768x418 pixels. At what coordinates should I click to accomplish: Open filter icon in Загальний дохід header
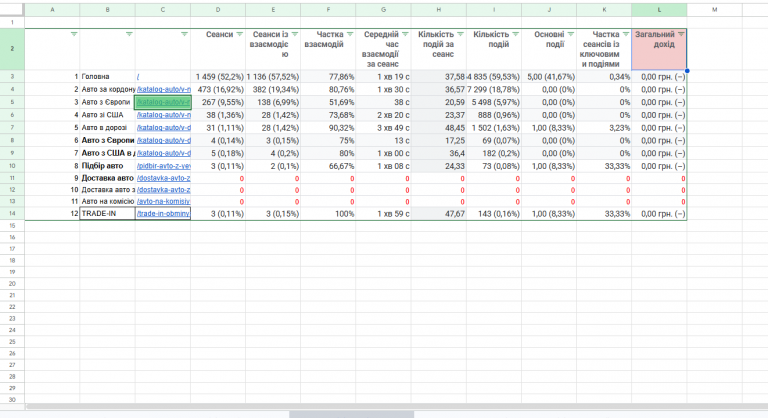pyautogui.click(x=681, y=34)
